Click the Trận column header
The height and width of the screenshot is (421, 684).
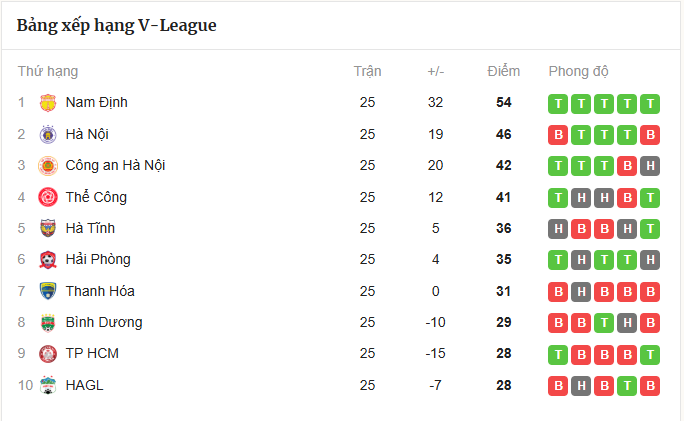tap(367, 71)
